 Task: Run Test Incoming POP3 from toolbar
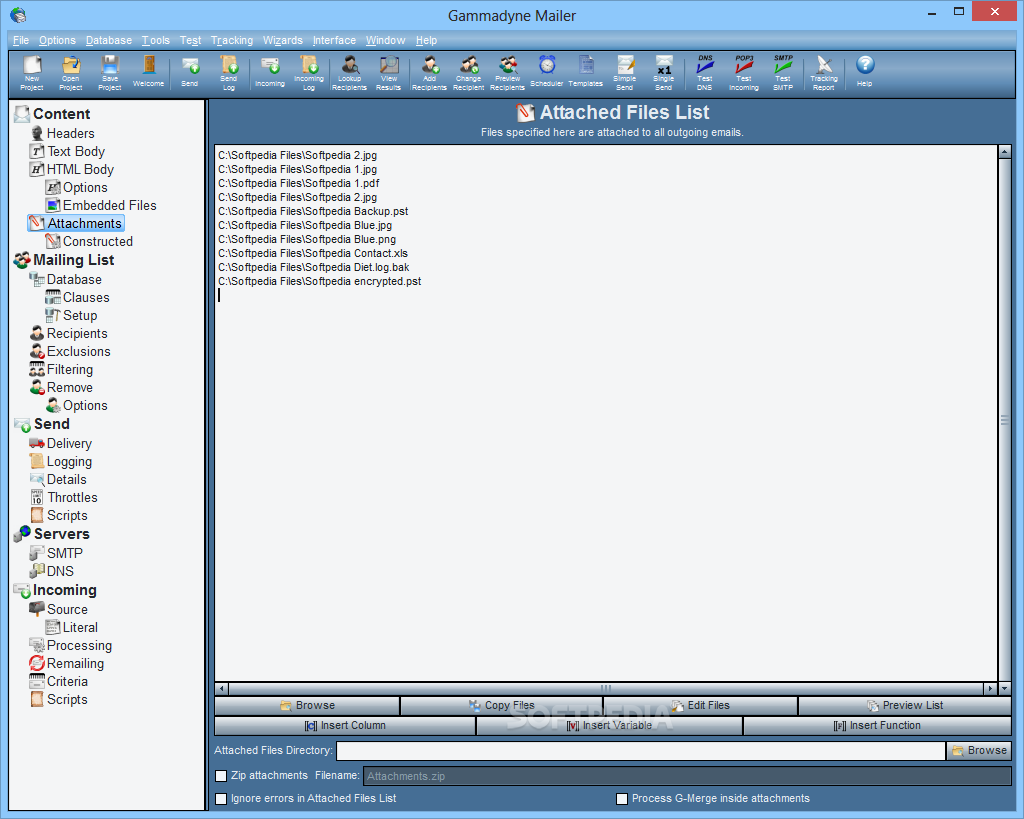click(x=744, y=72)
